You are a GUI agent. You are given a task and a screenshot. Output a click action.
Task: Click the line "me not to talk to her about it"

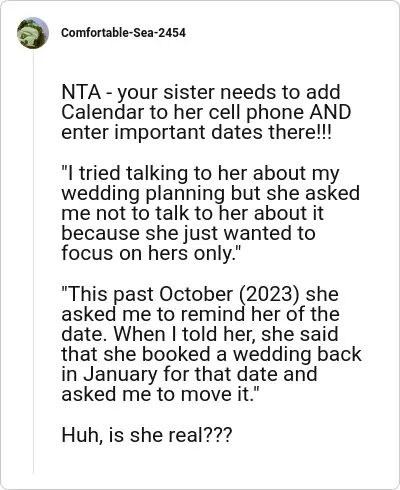point(193,213)
